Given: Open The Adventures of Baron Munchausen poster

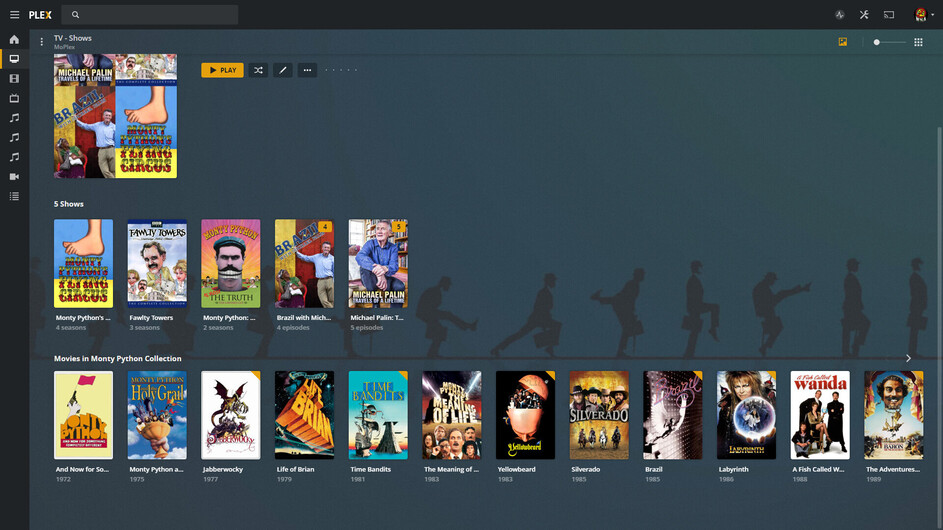Looking at the screenshot, I should (x=894, y=415).
